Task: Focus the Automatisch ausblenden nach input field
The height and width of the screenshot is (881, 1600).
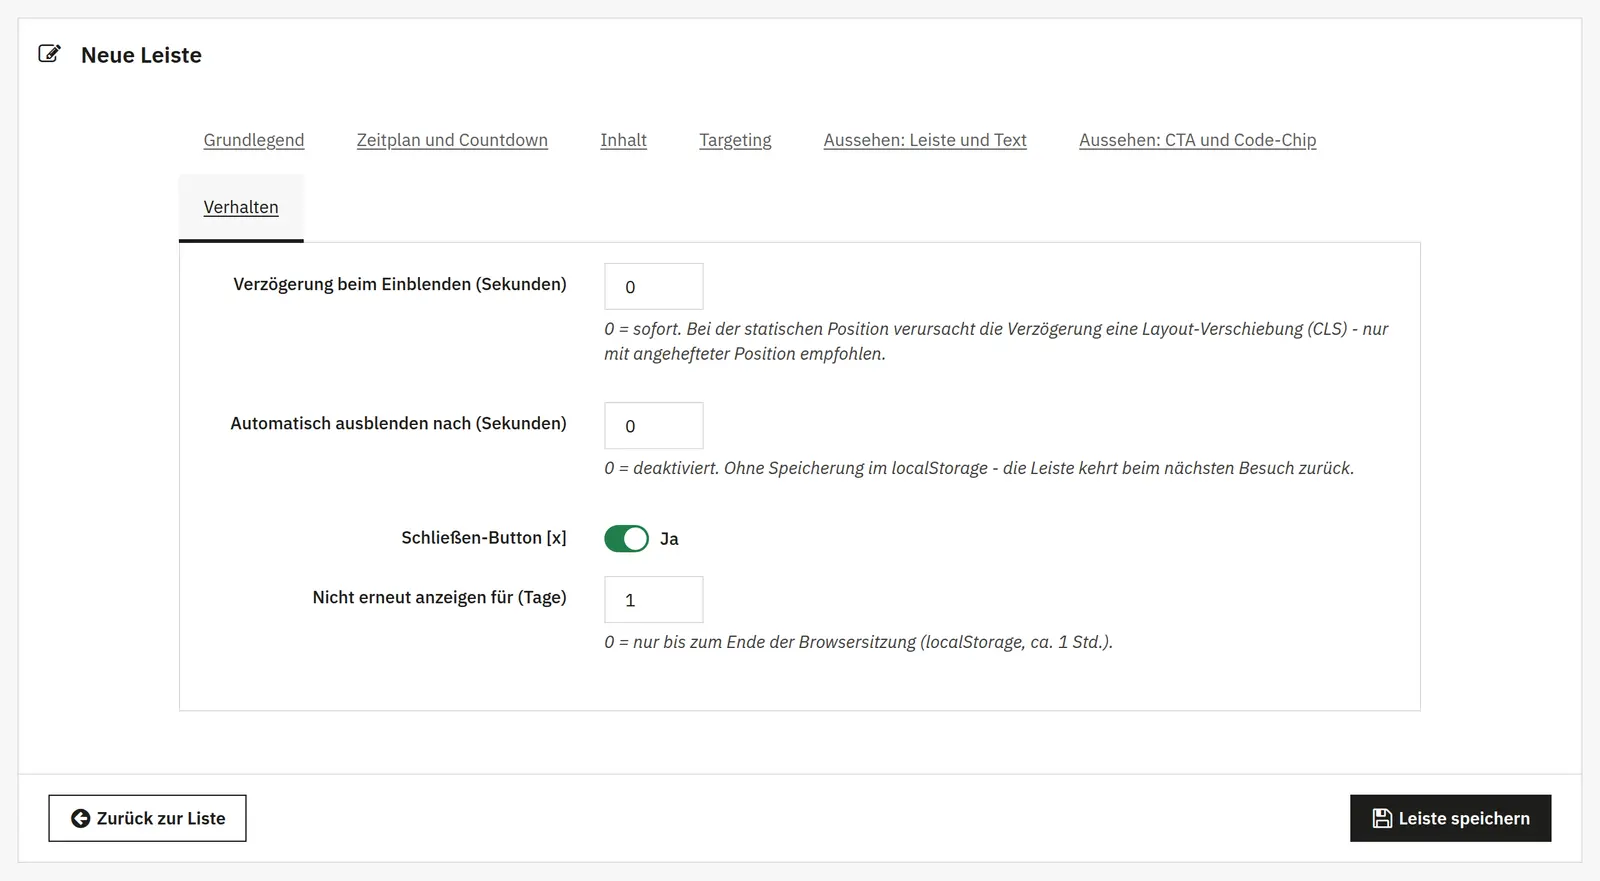Action: tap(654, 426)
